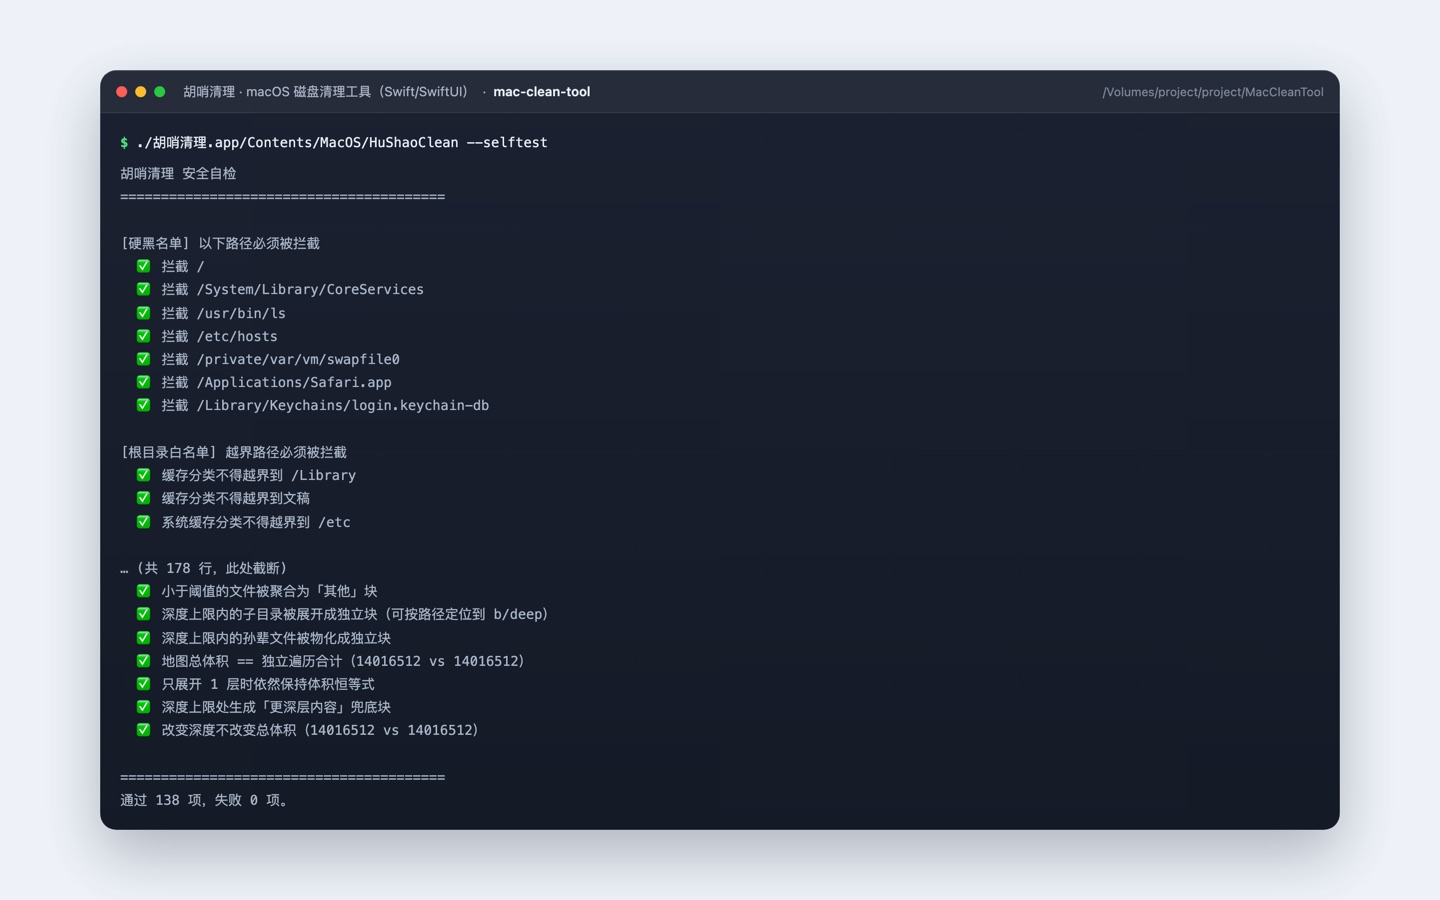This screenshot has height=900, width=1440.
Task: Click the 胡哨清理 安全自检 heading line
Action: 178,174
